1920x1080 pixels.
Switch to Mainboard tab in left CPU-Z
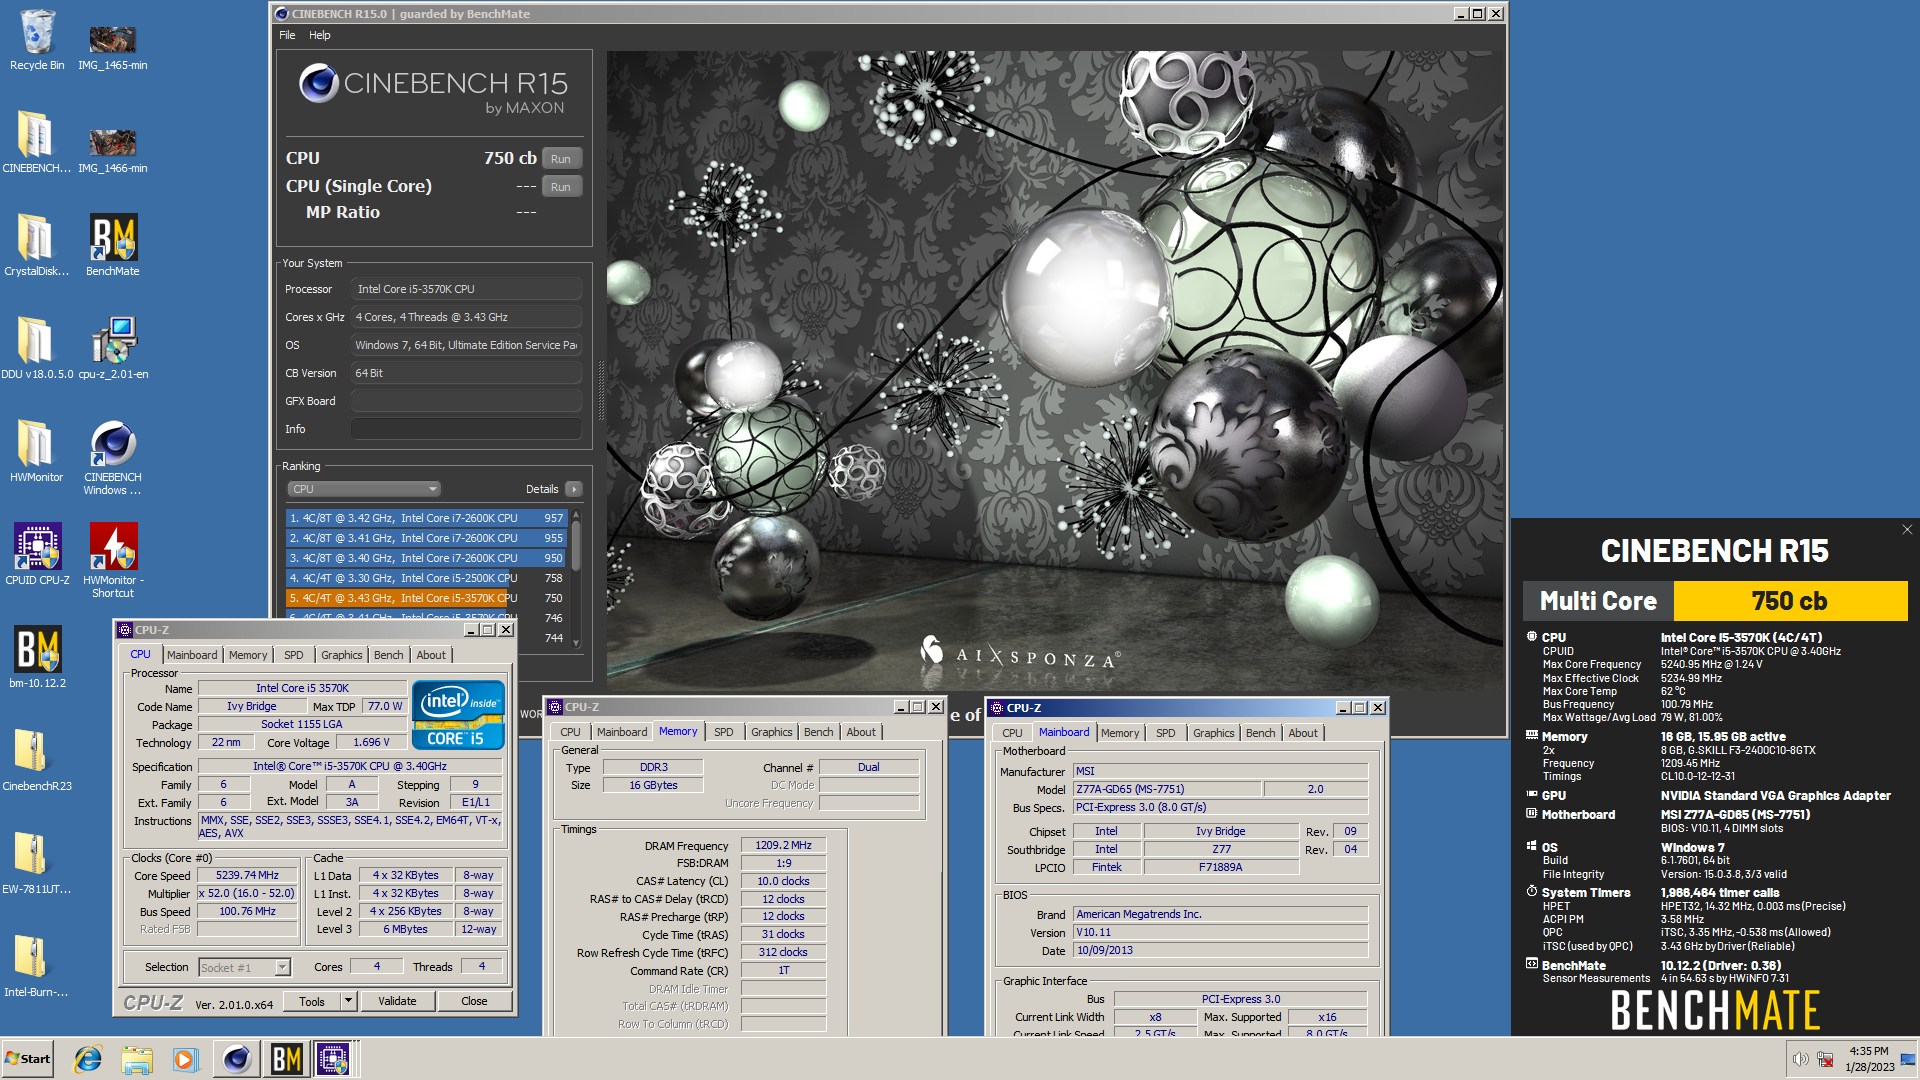(192, 655)
